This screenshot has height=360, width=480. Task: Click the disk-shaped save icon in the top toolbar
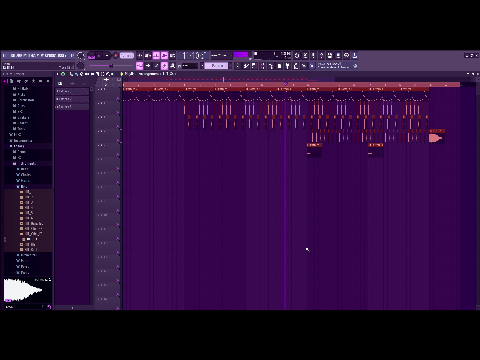[x=330, y=55]
